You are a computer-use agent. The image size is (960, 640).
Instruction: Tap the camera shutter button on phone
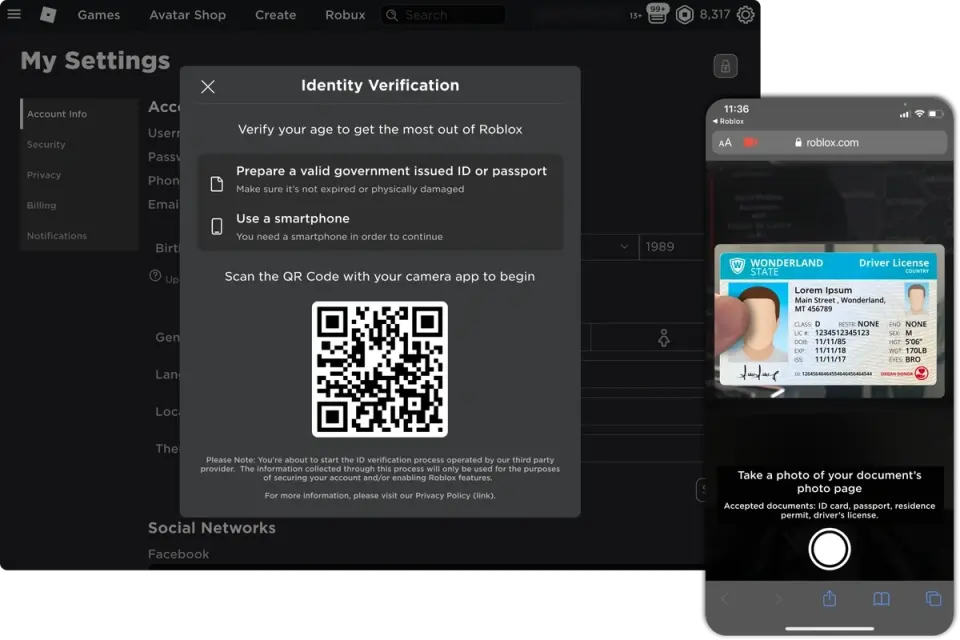point(829,548)
